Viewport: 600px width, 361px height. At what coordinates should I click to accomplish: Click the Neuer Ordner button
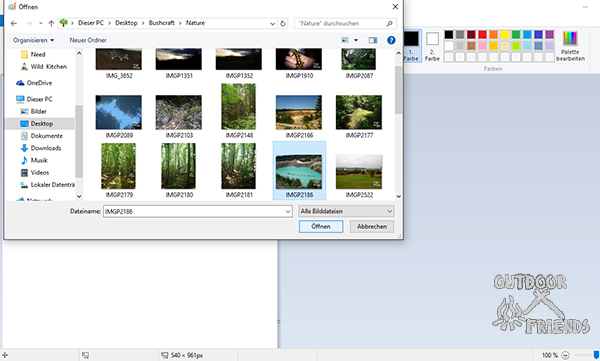pyautogui.click(x=88, y=40)
